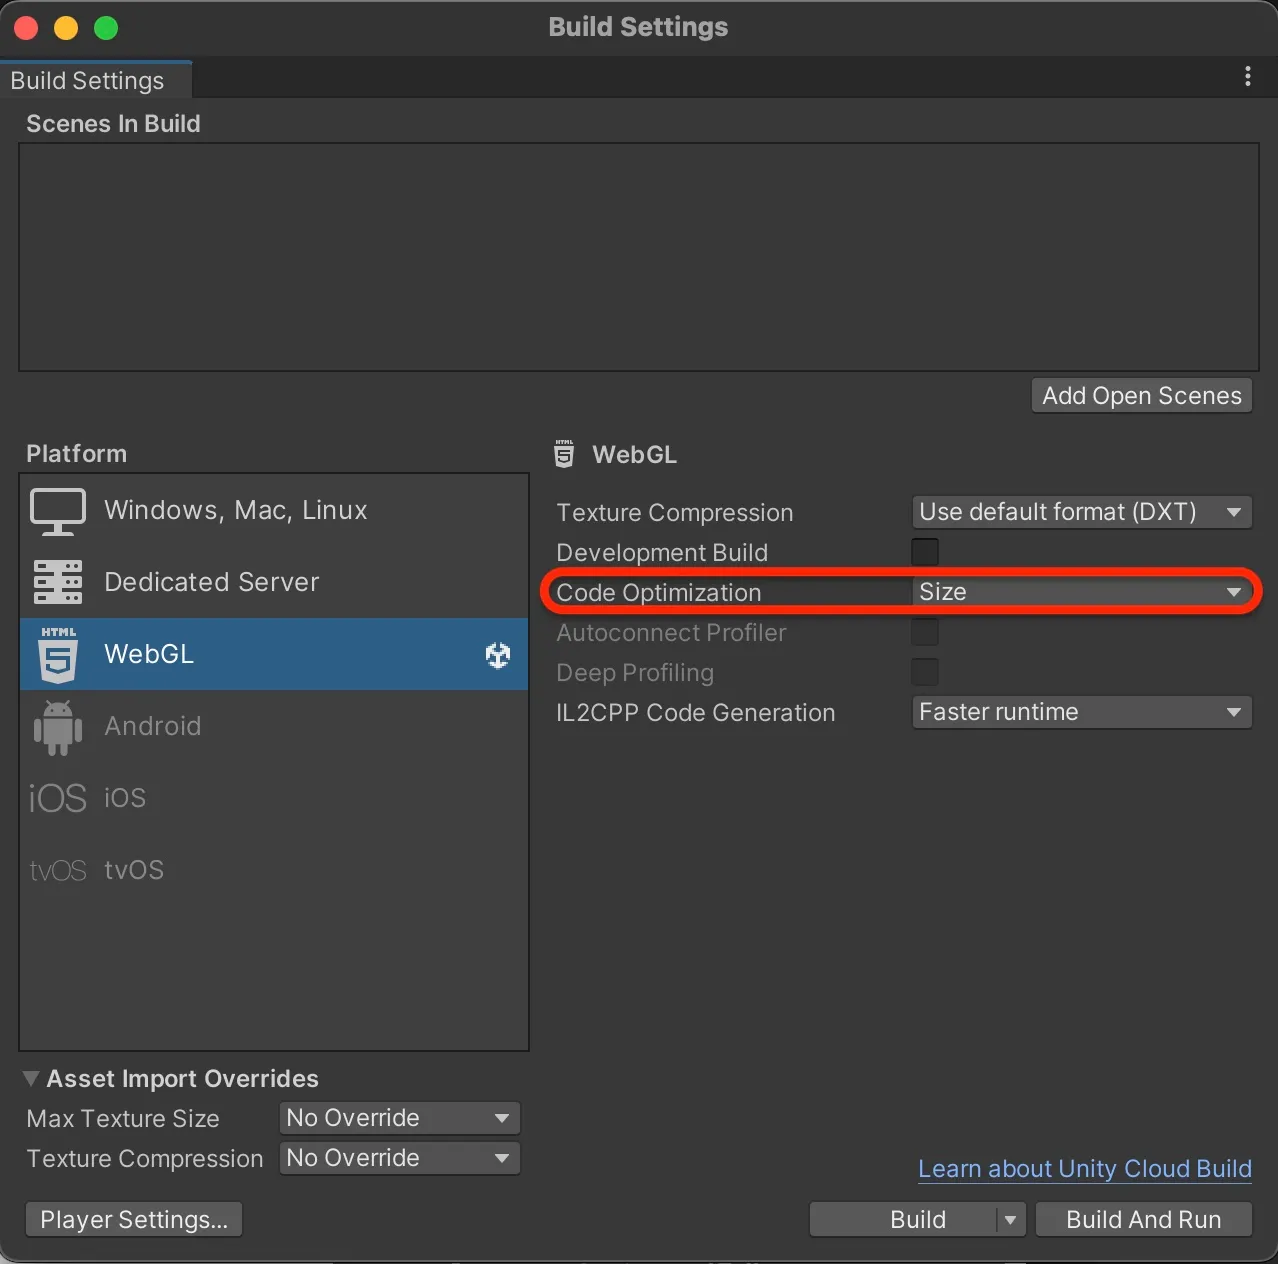This screenshot has width=1278, height=1264.
Task: Toggle the Autoconnect Profiler checkbox
Action: tap(925, 632)
